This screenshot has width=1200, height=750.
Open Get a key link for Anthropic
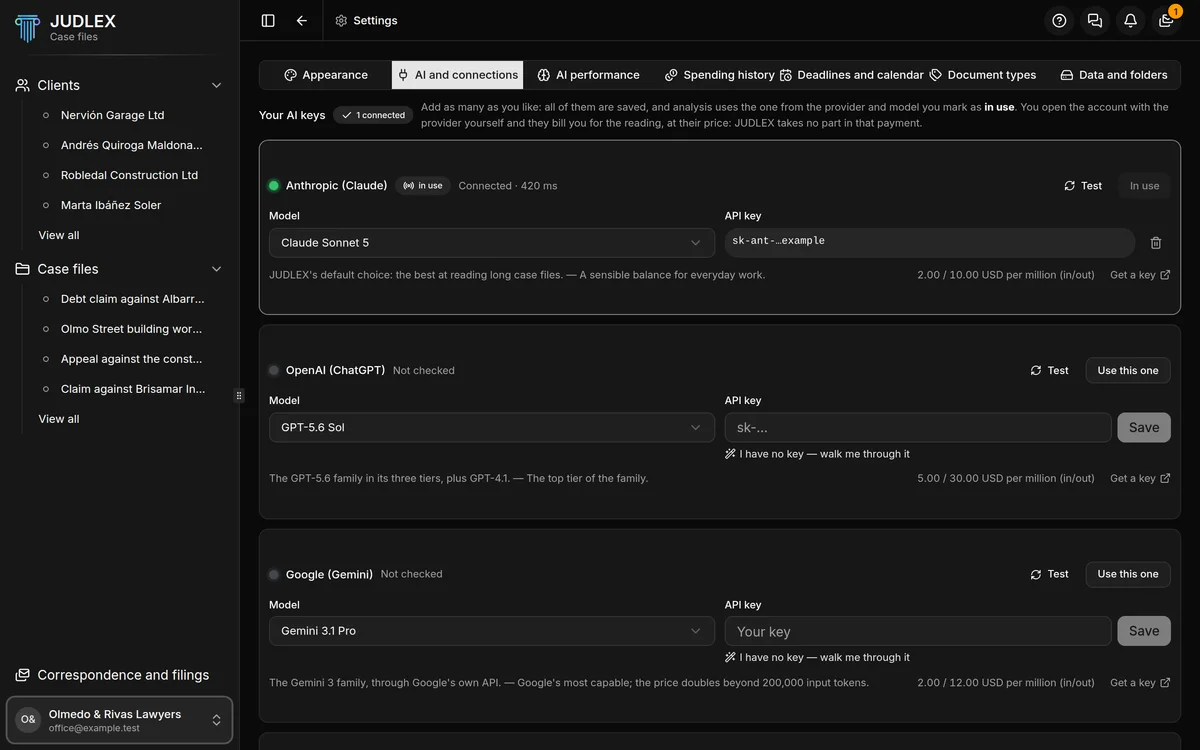1140,275
